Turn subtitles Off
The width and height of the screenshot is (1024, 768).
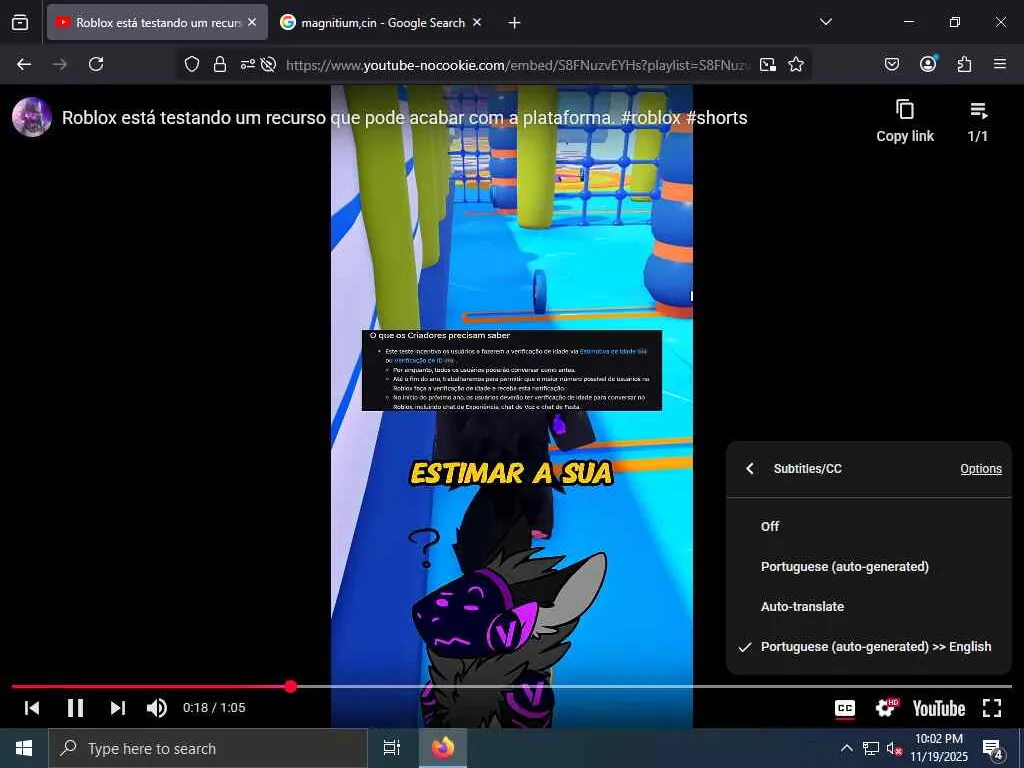(x=869, y=526)
